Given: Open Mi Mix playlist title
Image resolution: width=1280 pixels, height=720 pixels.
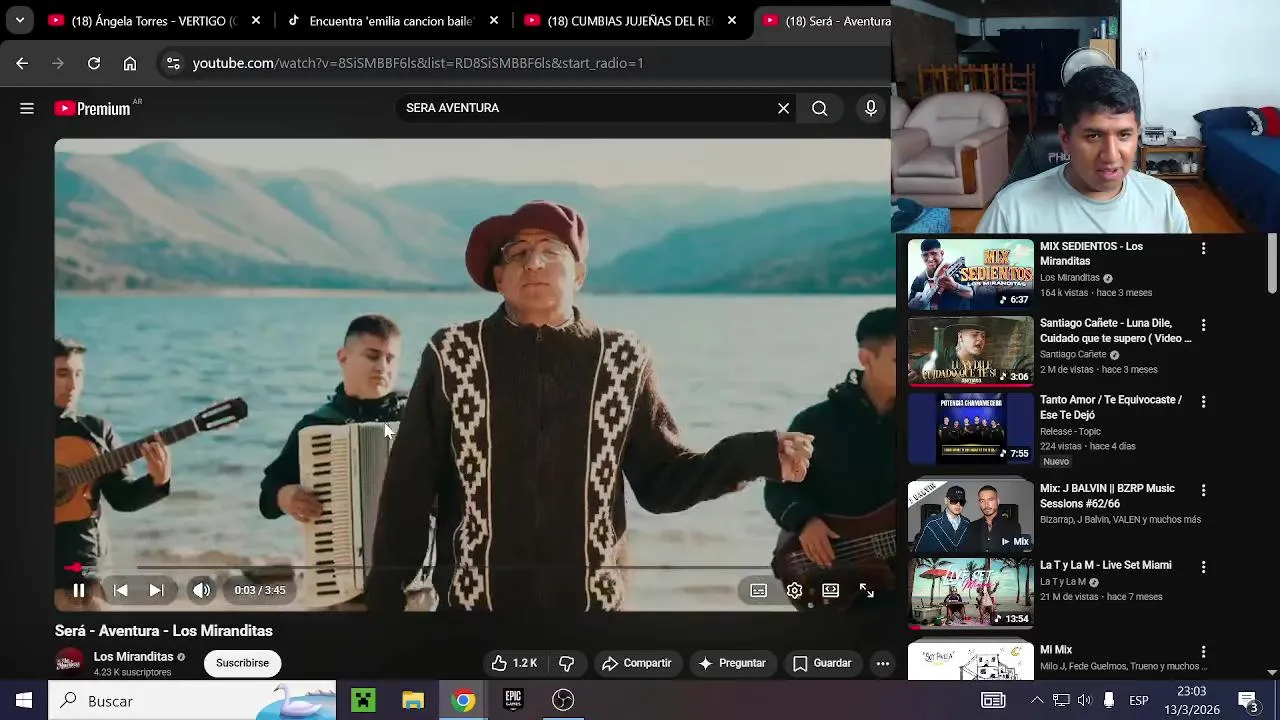Looking at the screenshot, I should point(1056,650).
